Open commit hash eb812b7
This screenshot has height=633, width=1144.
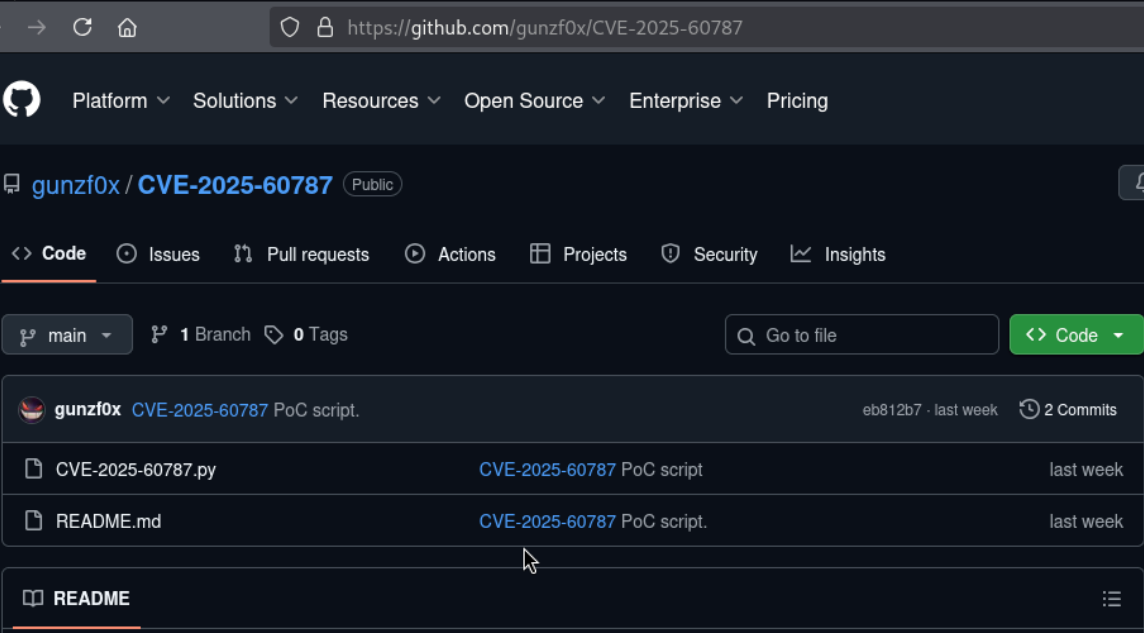tap(892, 410)
